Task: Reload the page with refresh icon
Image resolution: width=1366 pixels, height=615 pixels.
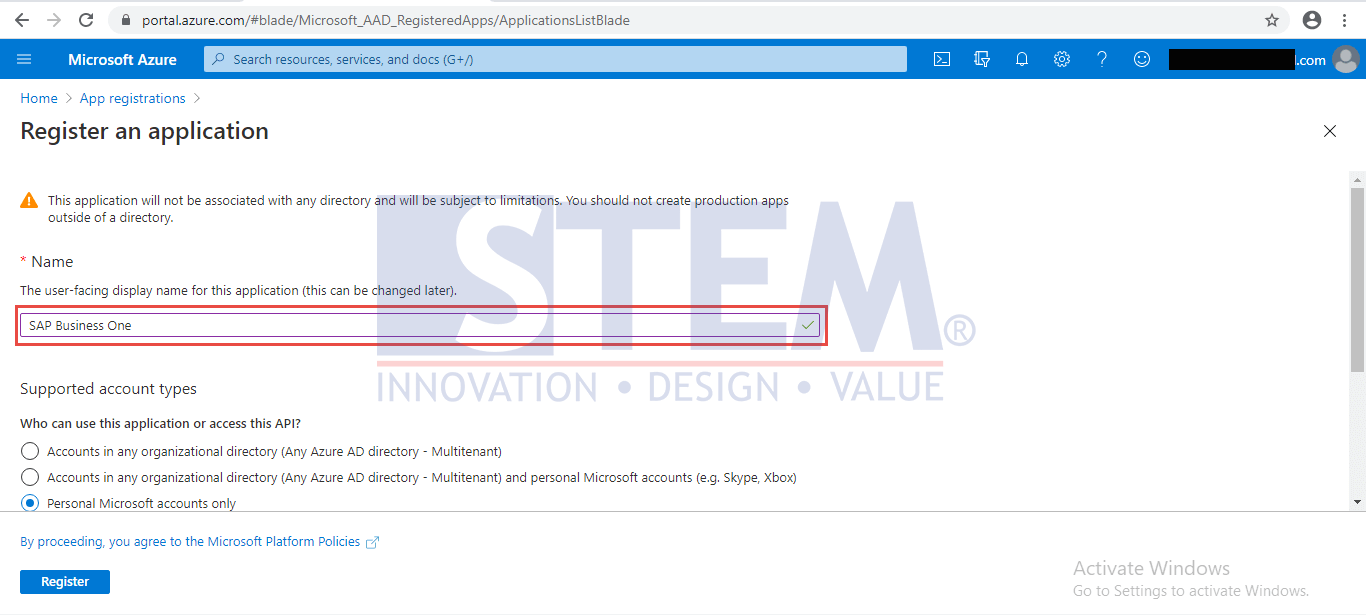Action: coord(86,20)
